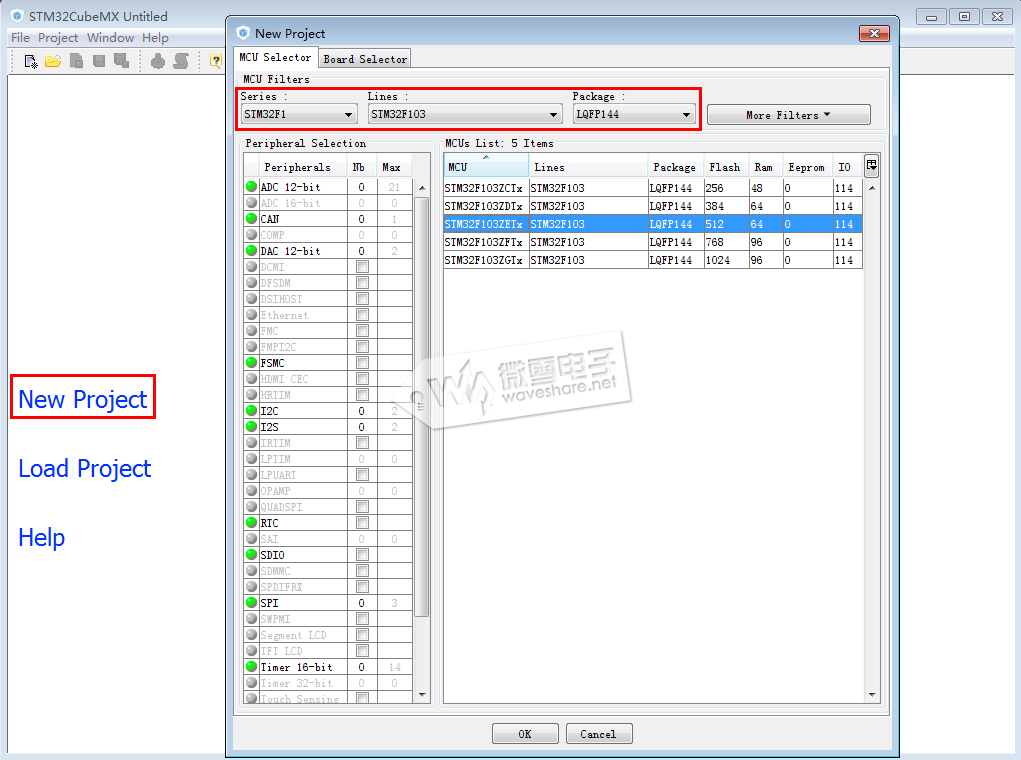Click the green status icon beside FSMC
Viewport: 1021px width, 760px height.
251,362
